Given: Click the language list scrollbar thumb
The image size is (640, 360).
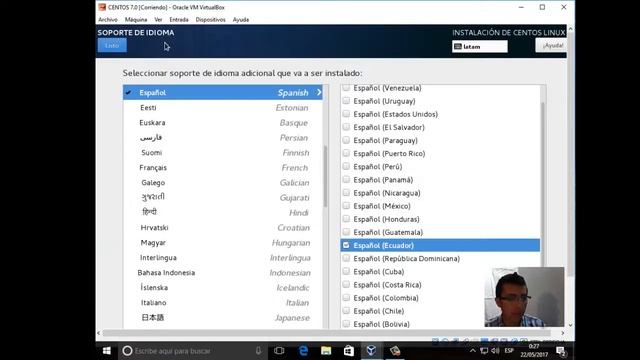Looking at the screenshot, I should click(x=325, y=176).
